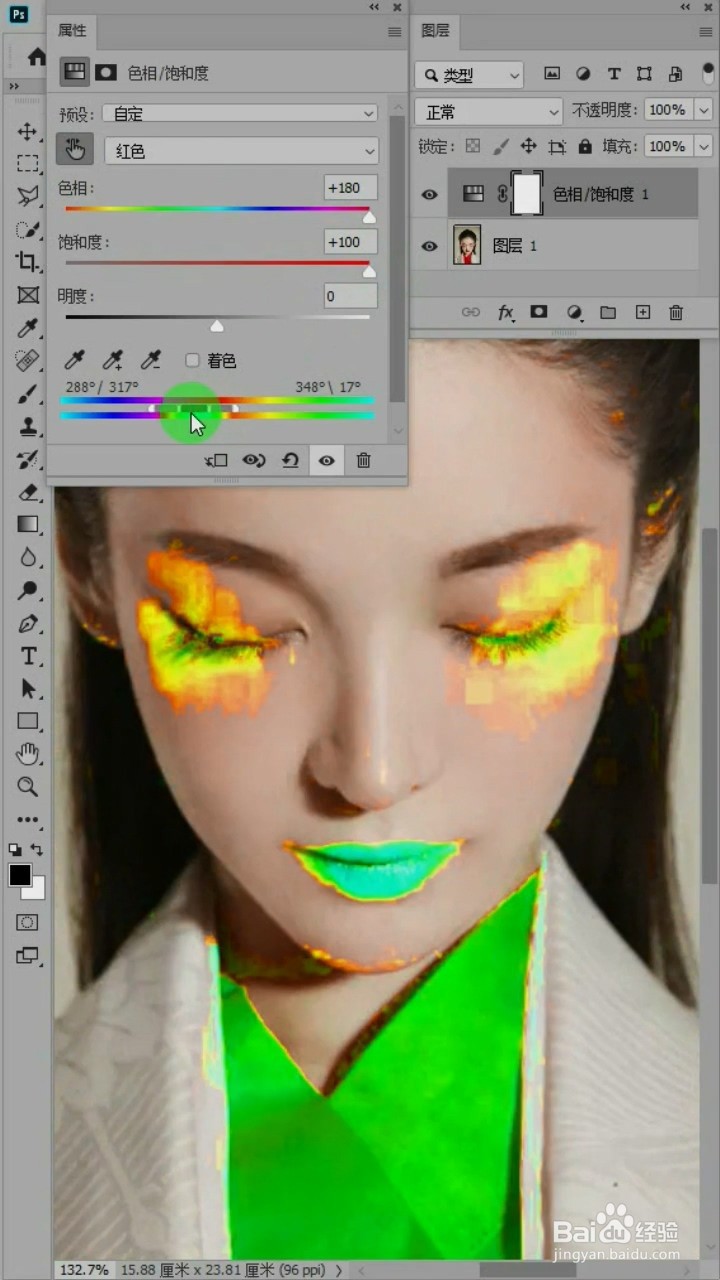Screen dimensions: 720x1280
Task: Select the Move tool
Action: [27, 132]
